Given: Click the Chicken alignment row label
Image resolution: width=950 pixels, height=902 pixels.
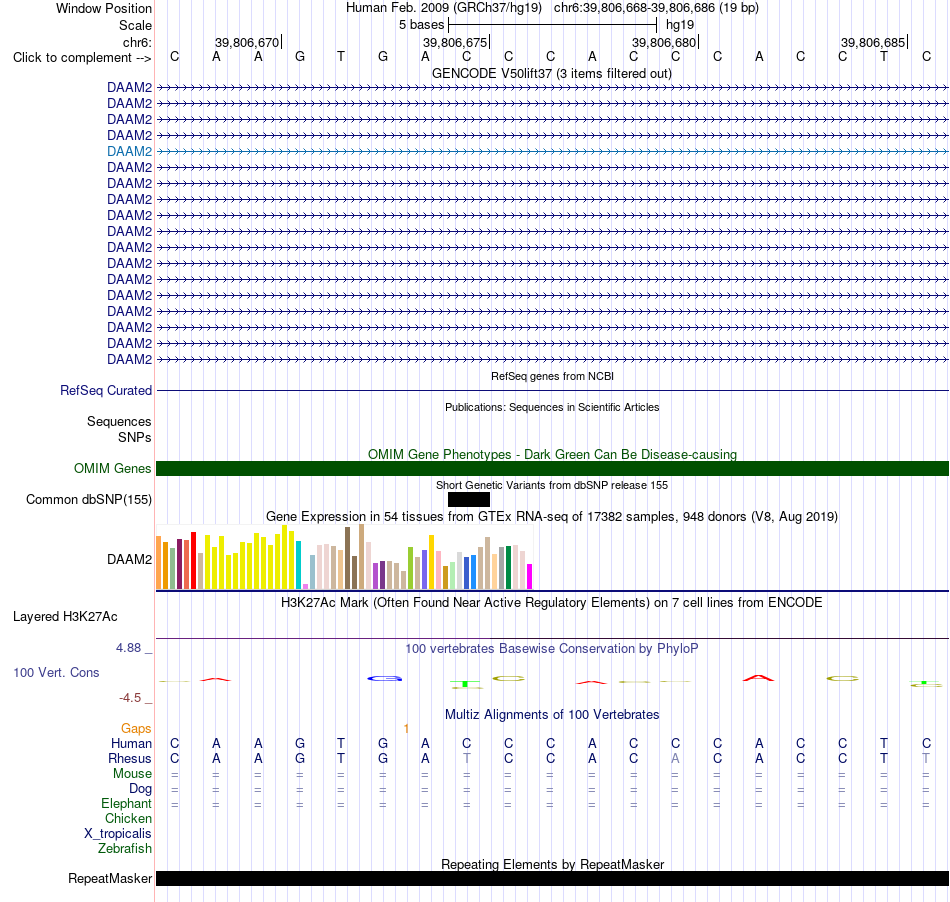Looking at the screenshot, I should pyautogui.click(x=128, y=818).
